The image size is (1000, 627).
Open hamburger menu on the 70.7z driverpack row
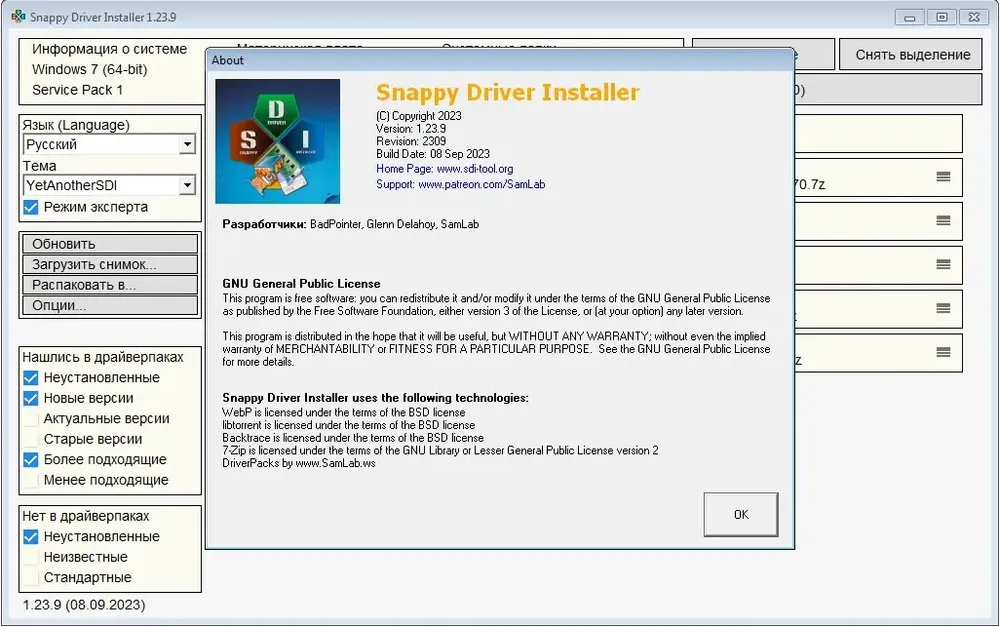click(943, 177)
